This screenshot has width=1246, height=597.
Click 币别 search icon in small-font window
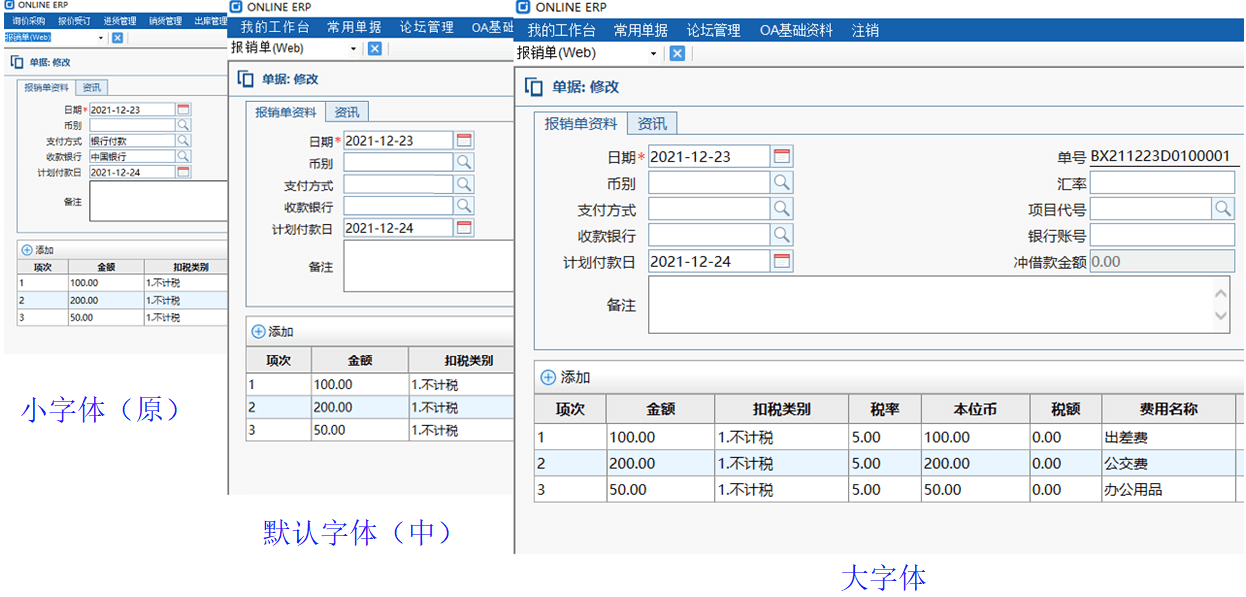(183, 125)
